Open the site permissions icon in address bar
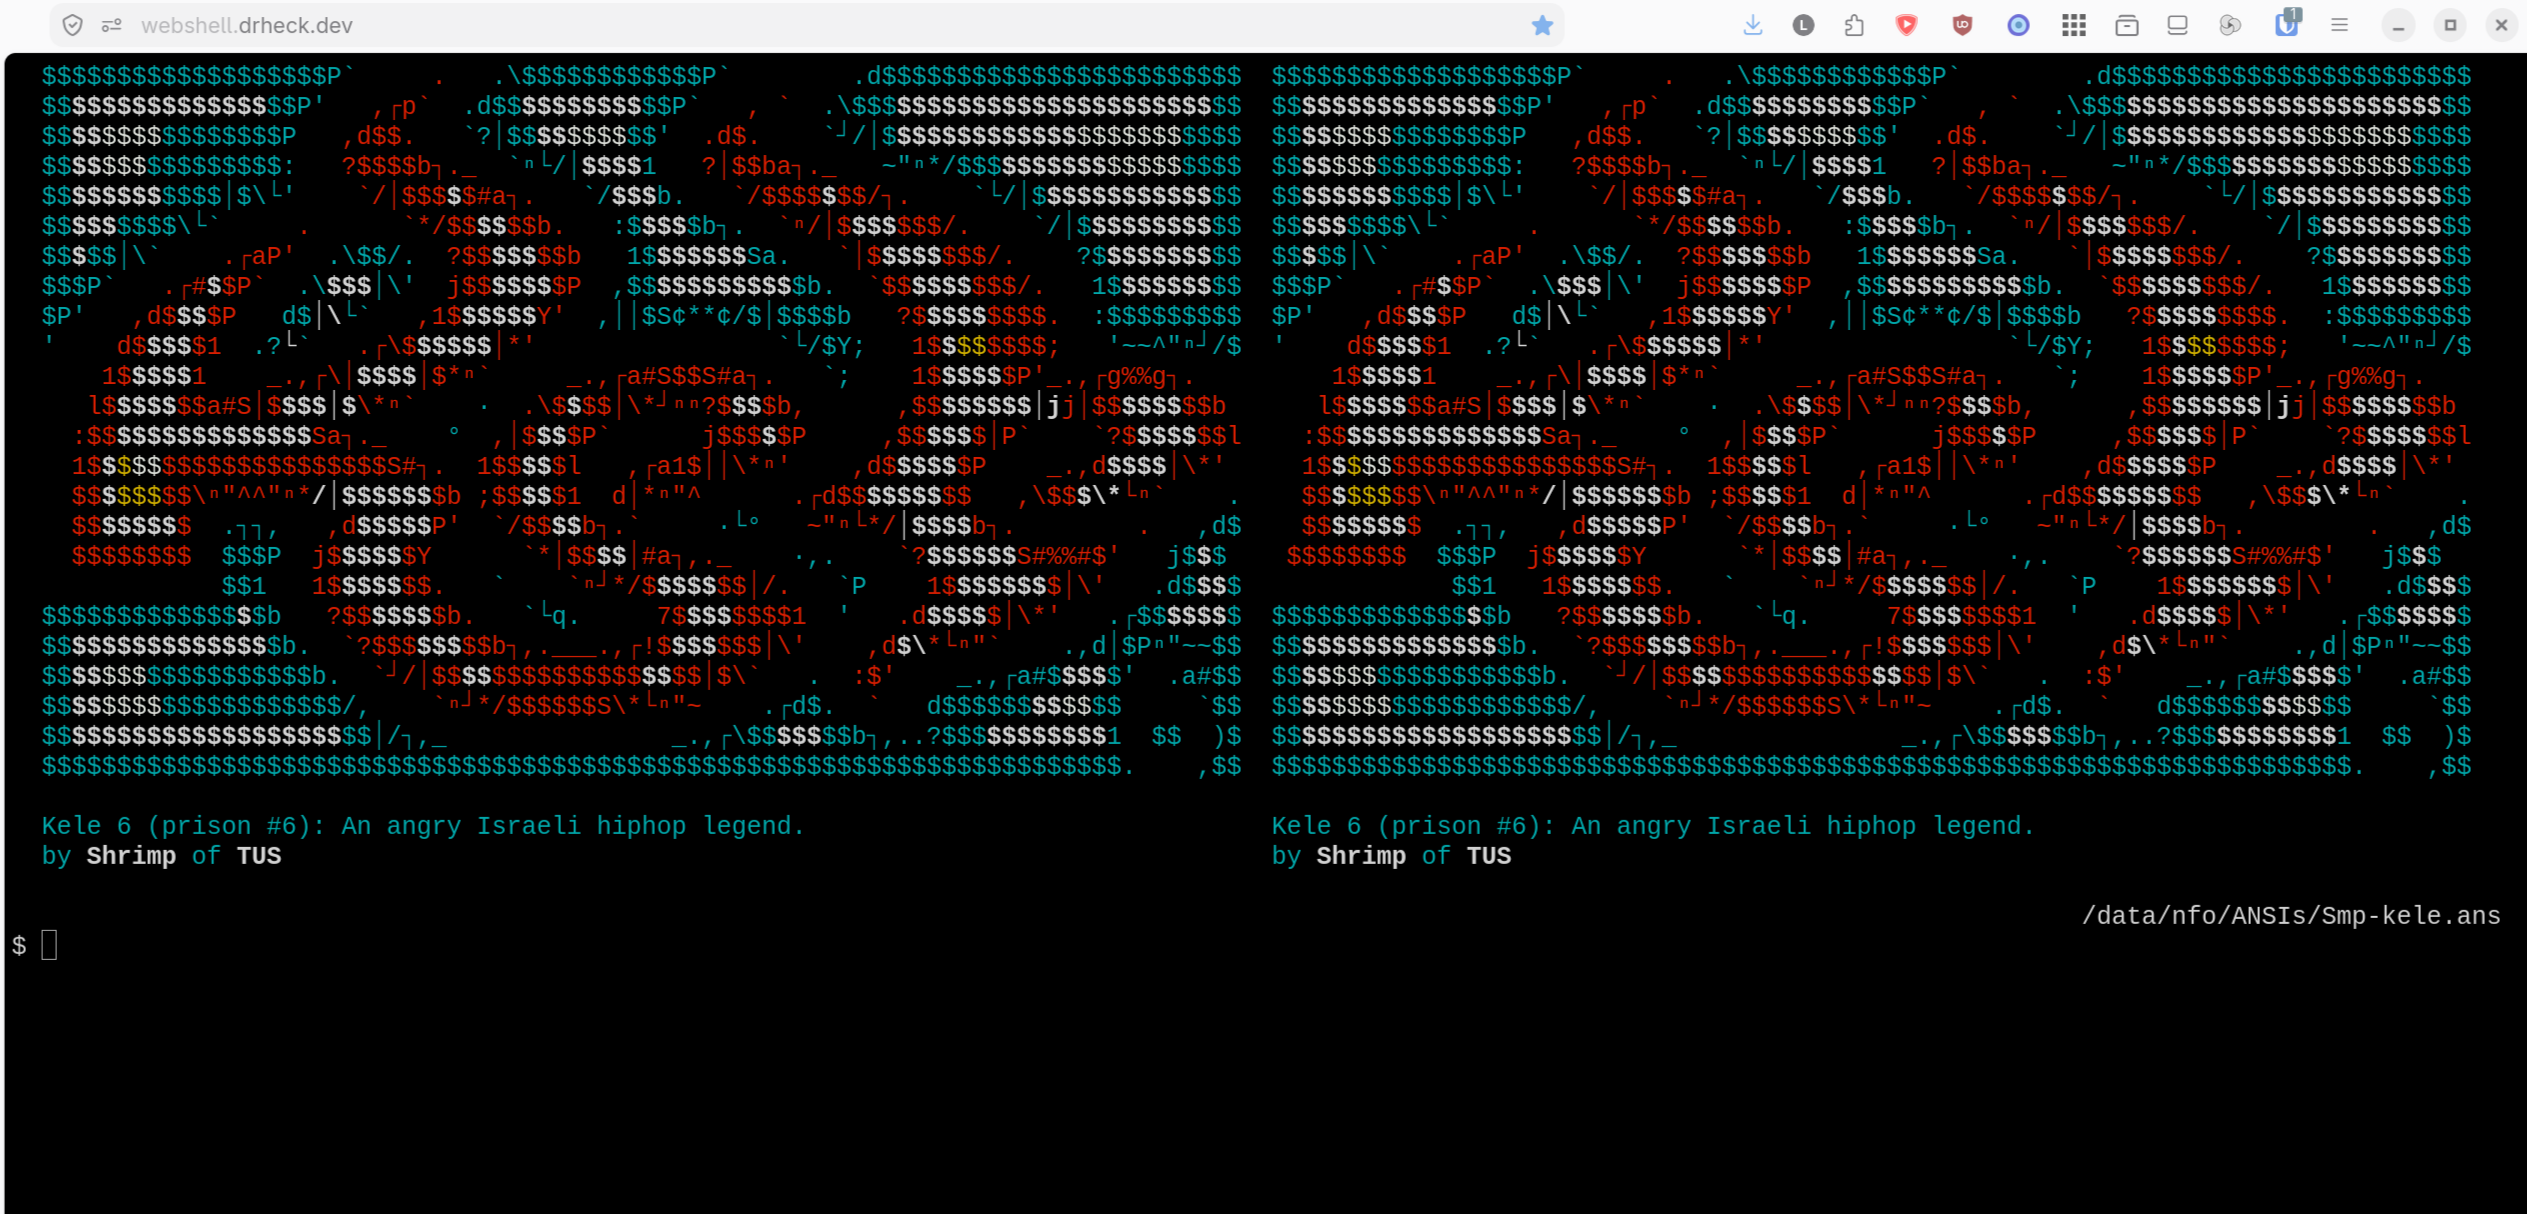The image size is (2527, 1214). point(112,25)
